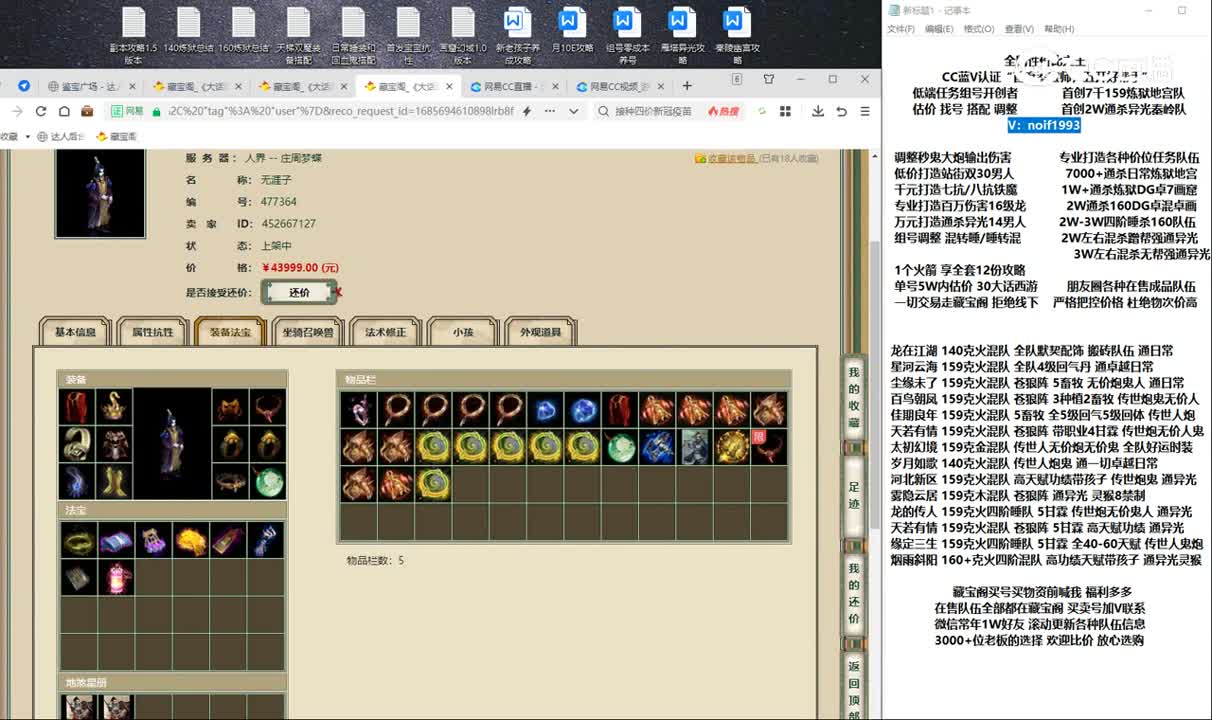Switch to the 外观道具 tab
The image size is (1212, 720).
[x=541, y=332]
